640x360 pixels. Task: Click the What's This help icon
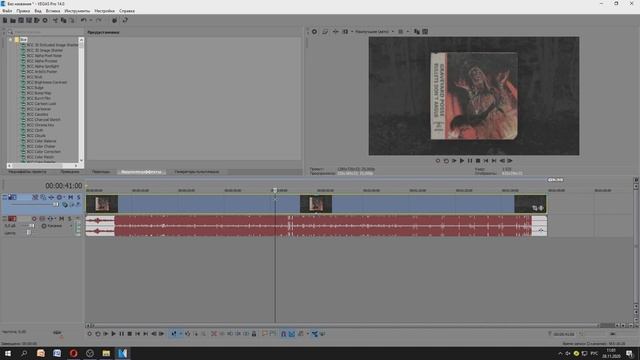pos(124,20)
